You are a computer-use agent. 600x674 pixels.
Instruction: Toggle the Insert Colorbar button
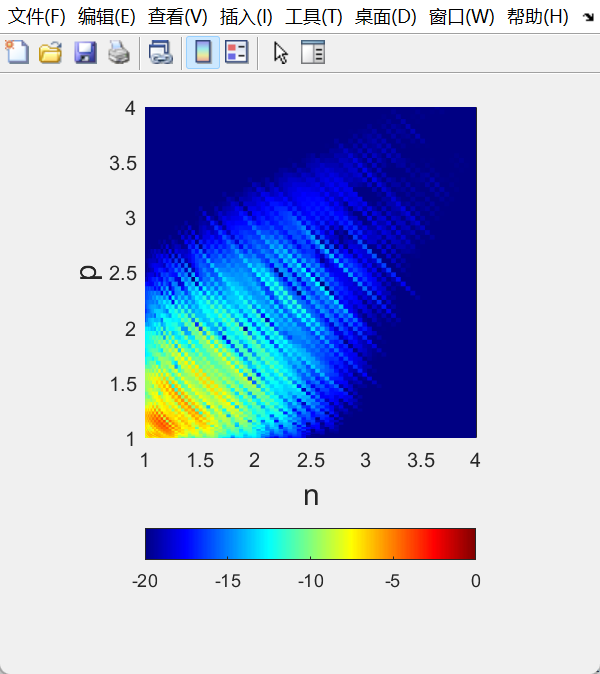[203, 52]
